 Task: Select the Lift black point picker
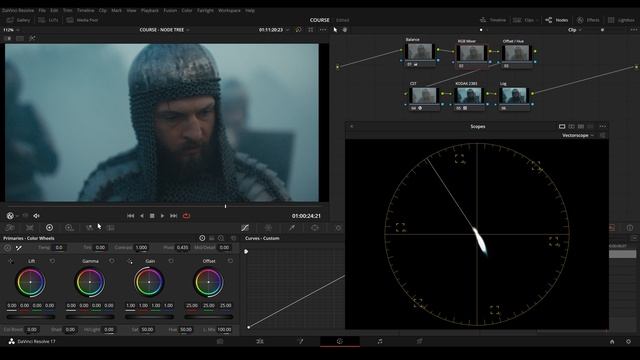[11, 261]
